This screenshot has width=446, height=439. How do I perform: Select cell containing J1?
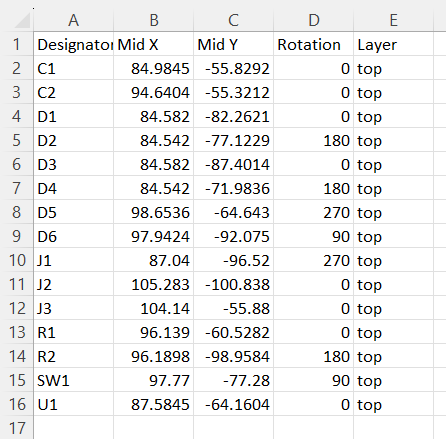point(74,260)
